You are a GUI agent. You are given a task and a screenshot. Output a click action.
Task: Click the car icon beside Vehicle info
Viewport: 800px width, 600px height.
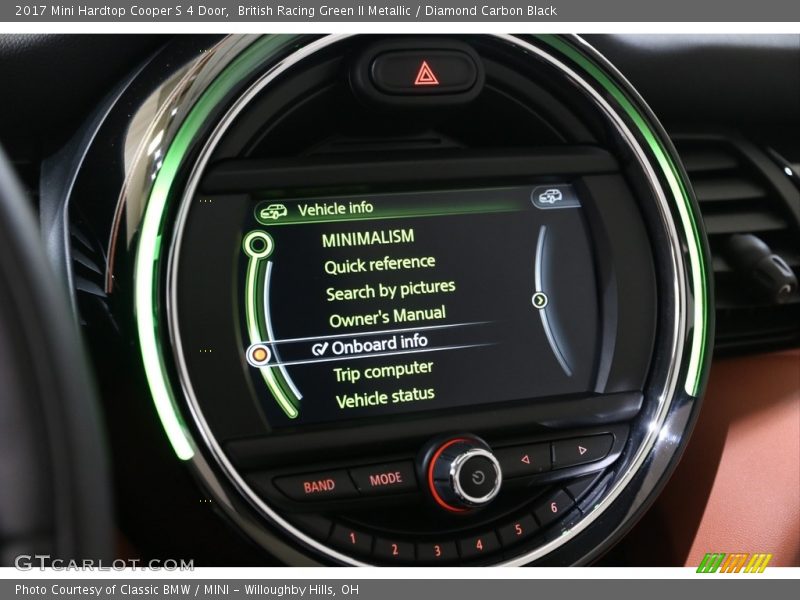274,212
